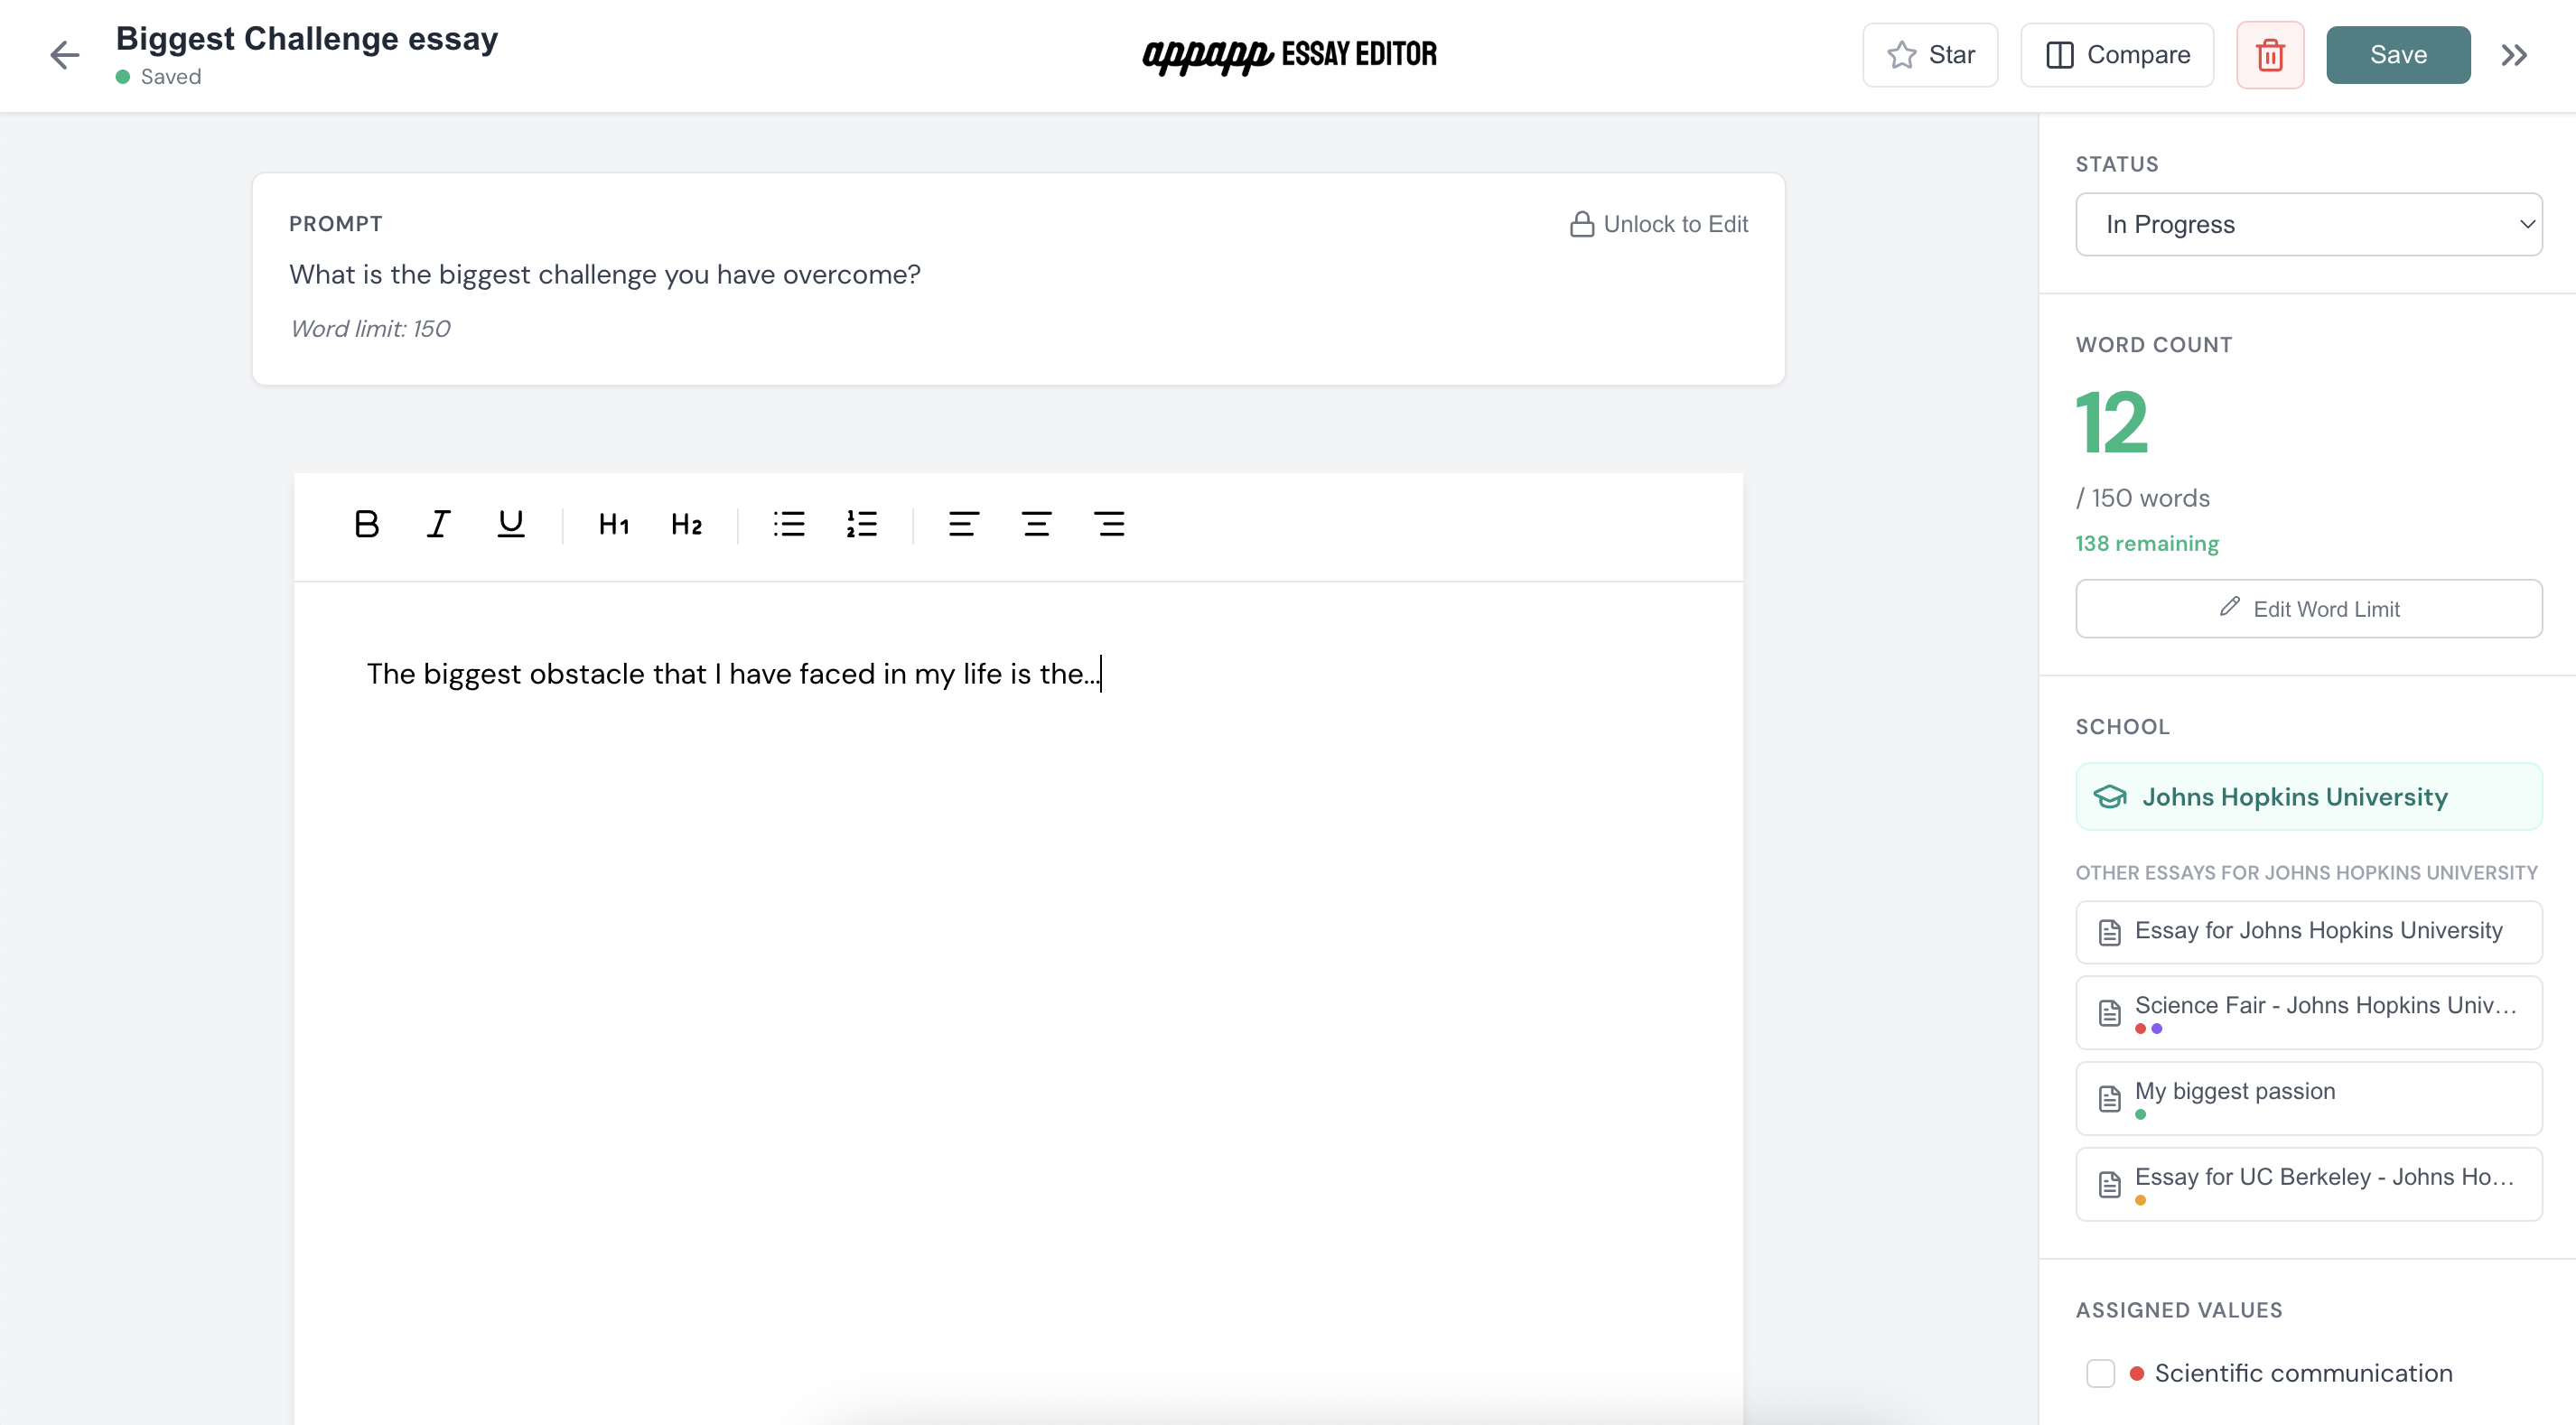The width and height of the screenshot is (2576, 1425).
Task: Apply the H1 heading style
Action: pyautogui.click(x=614, y=524)
